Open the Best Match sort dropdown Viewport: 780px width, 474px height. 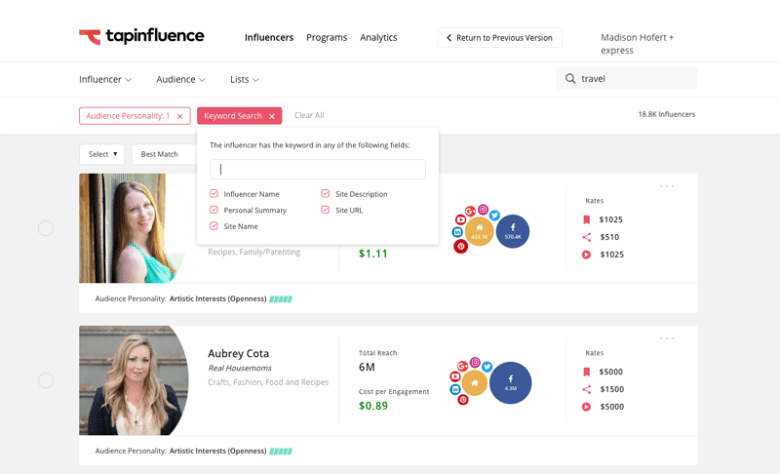point(164,154)
